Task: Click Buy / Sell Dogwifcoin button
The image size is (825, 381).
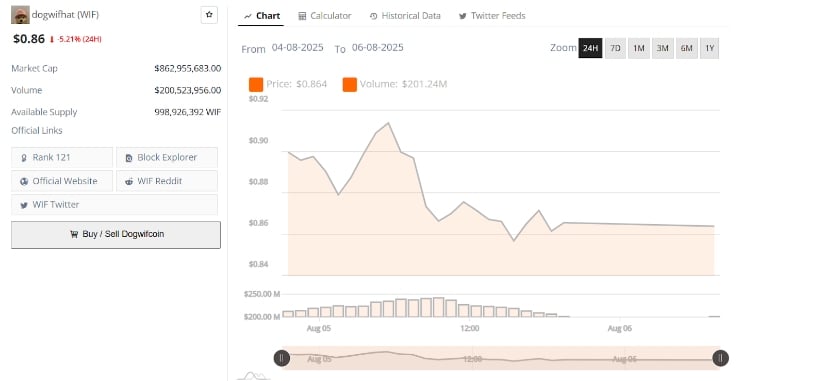Action: [x=116, y=235]
